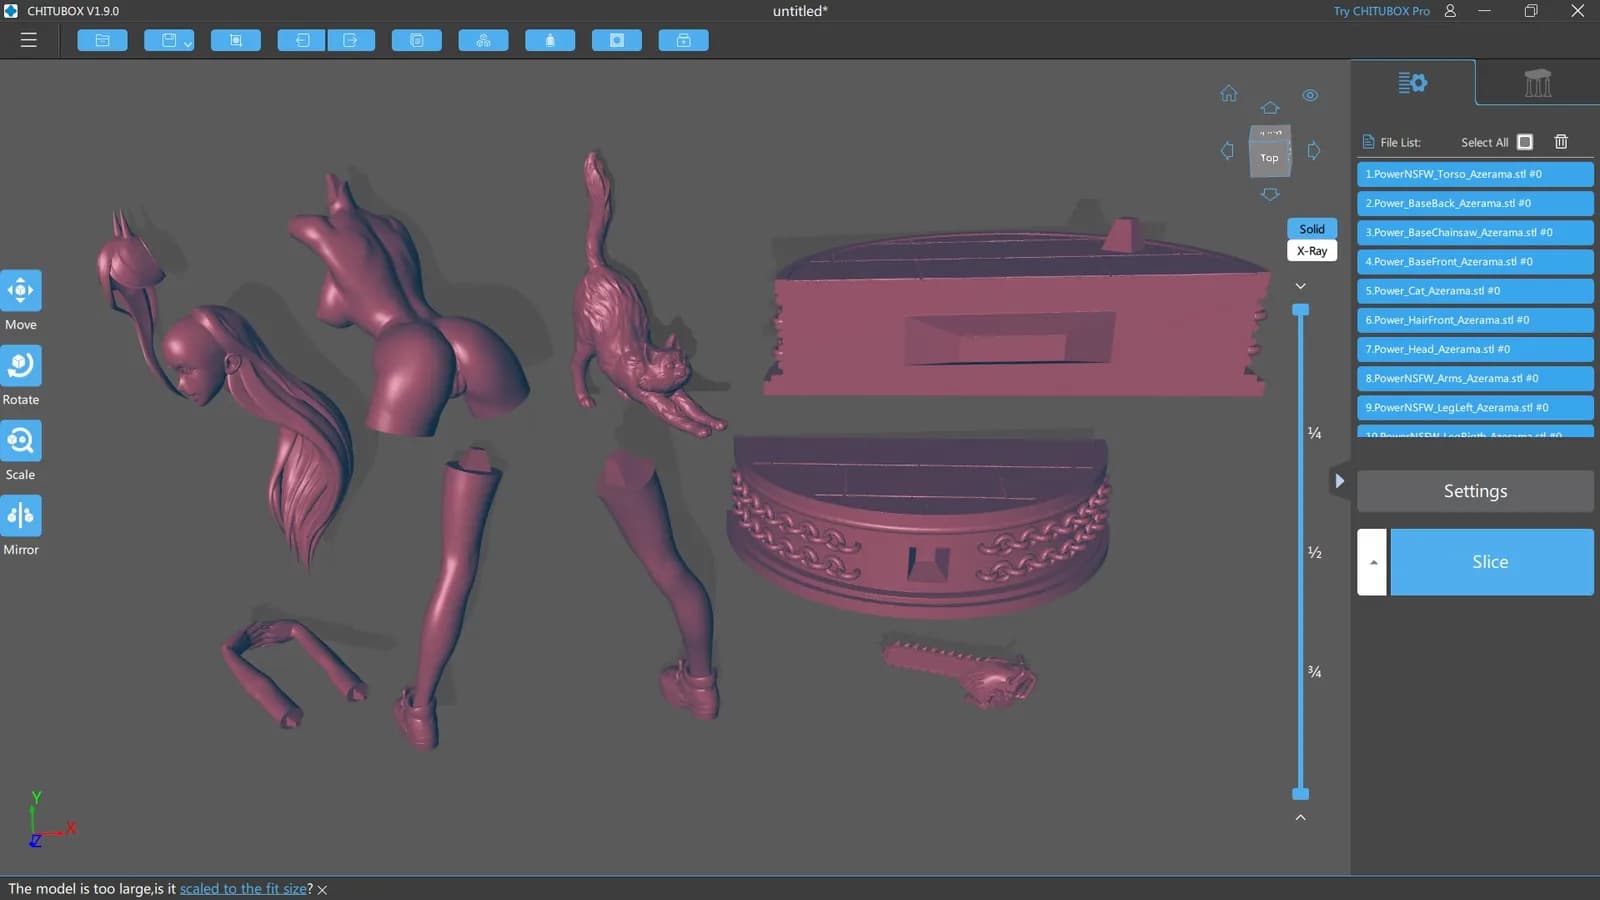Select 5.Power_Cat_Azerama.stl in the file list

(x=1474, y=291)
